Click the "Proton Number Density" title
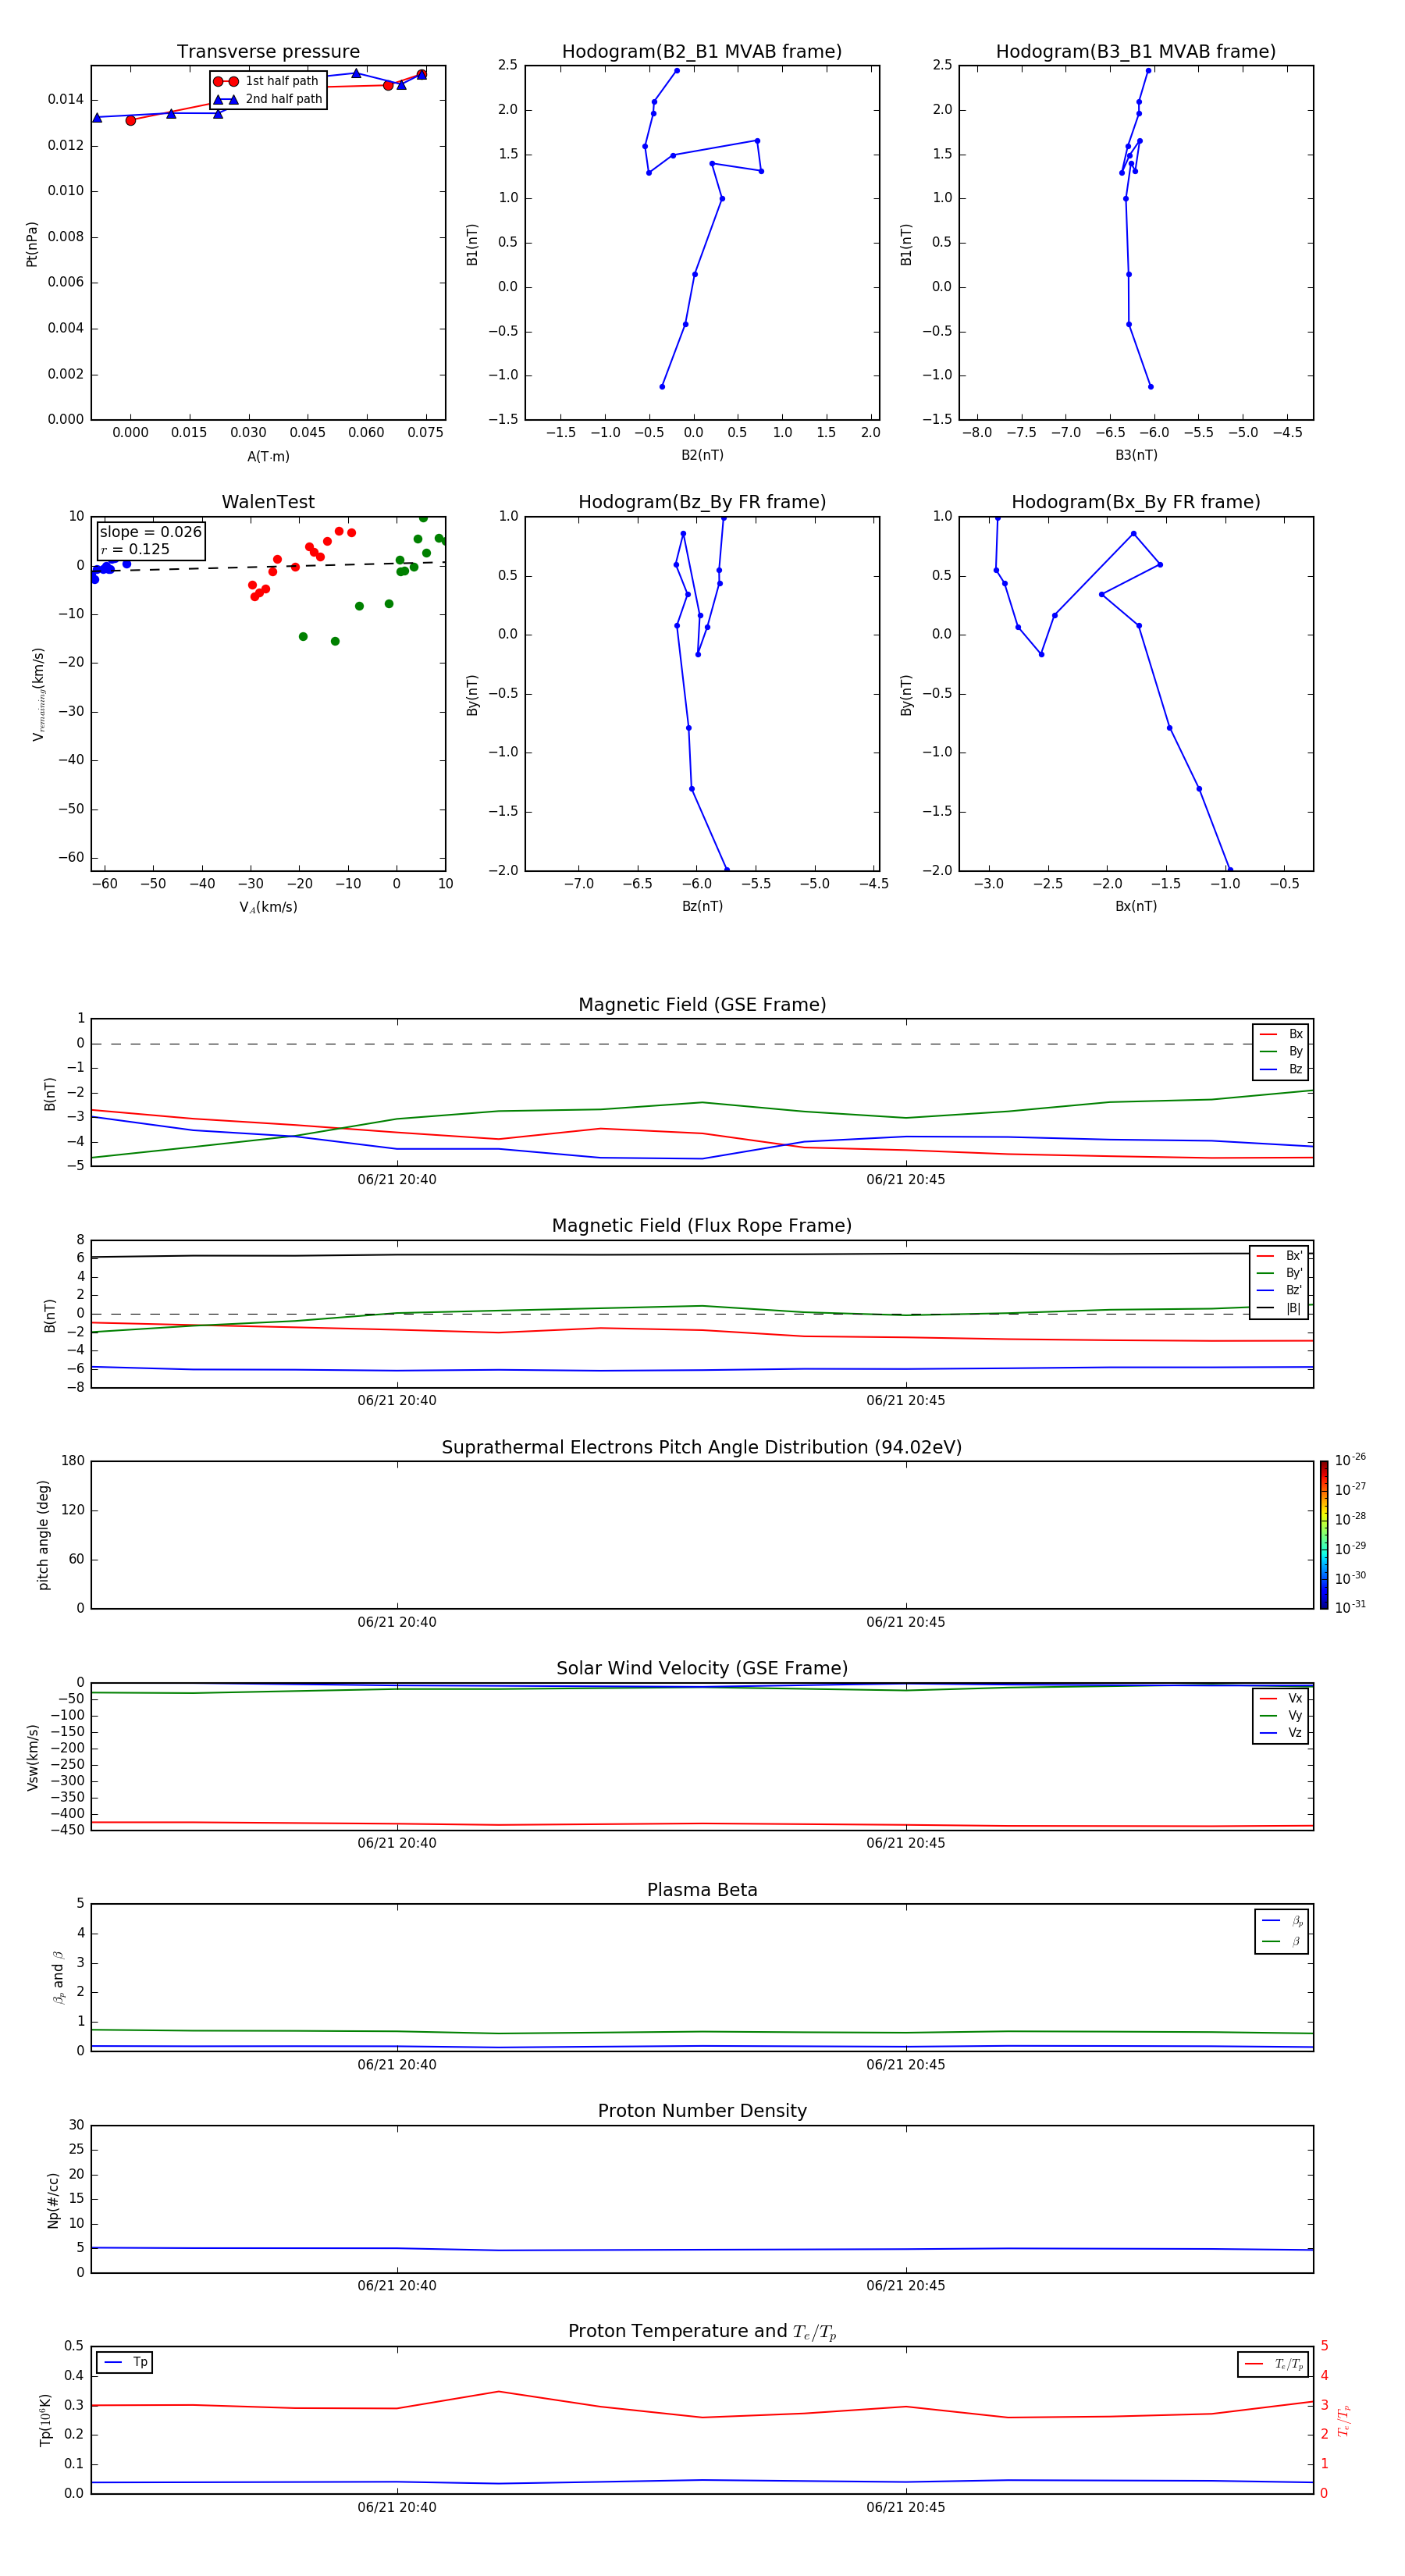The image size is (1405, 2576). pos(702,2111)
